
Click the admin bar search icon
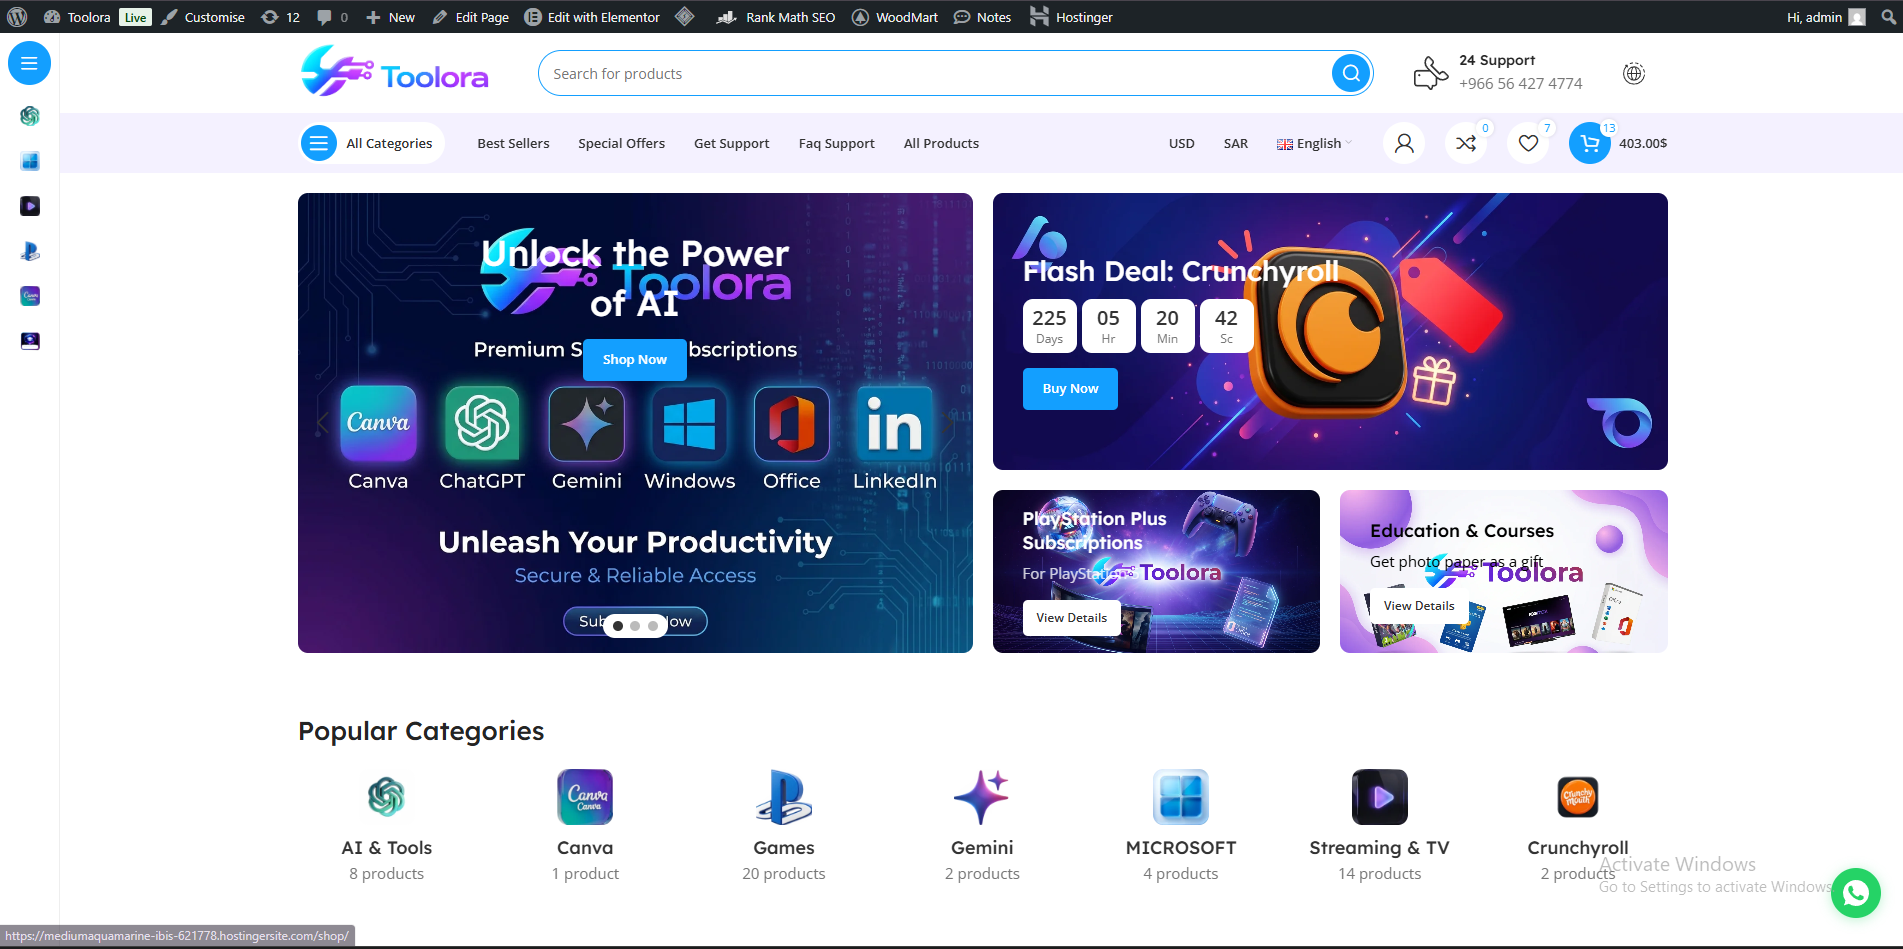click(x=1888, y=17)
